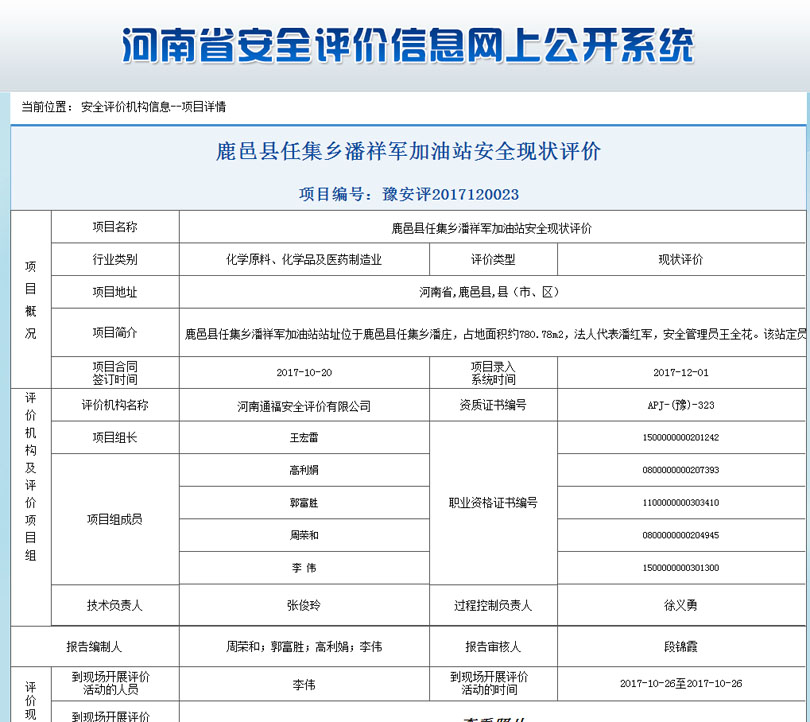Click the project name value in the 项目名称 row
810x722 pixels.
(x=491, y=228)
